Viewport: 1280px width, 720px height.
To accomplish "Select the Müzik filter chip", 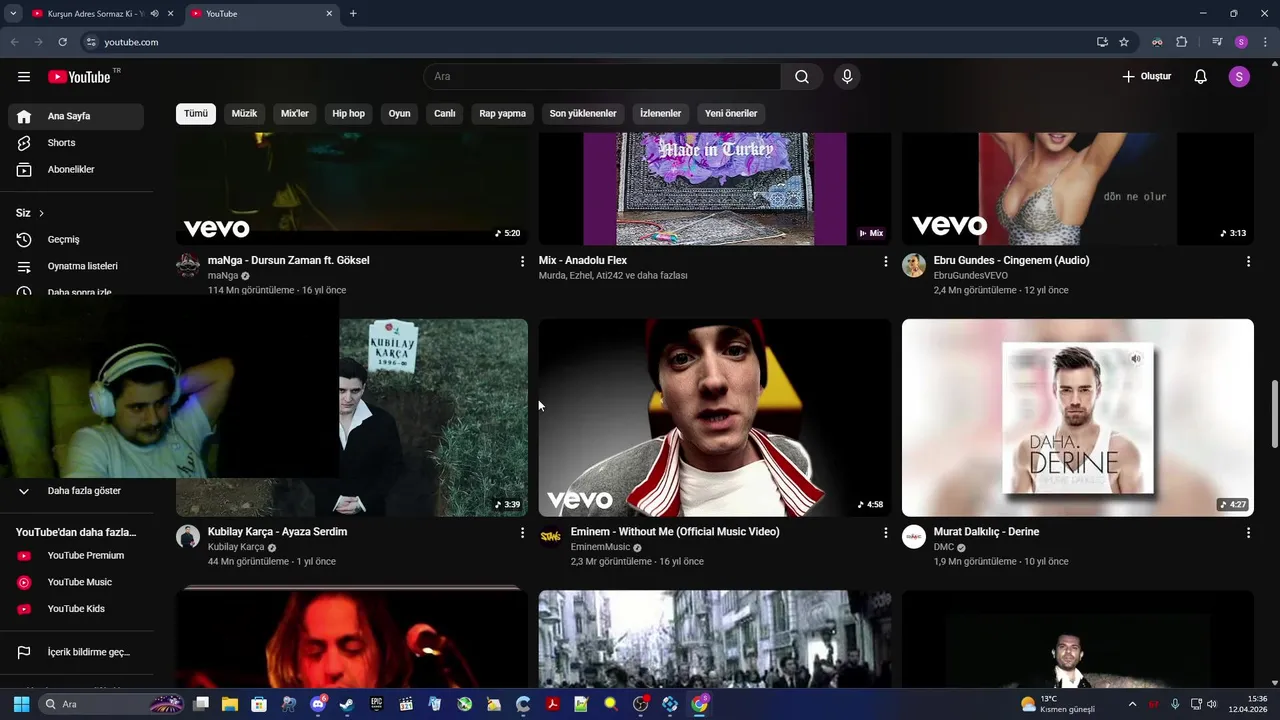I will coord(244,114).
